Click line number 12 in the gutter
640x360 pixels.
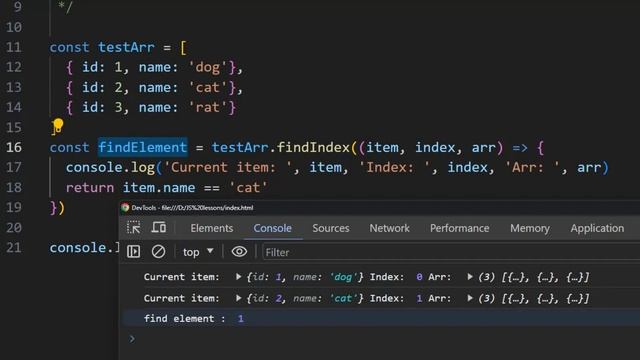click(14, 67)
